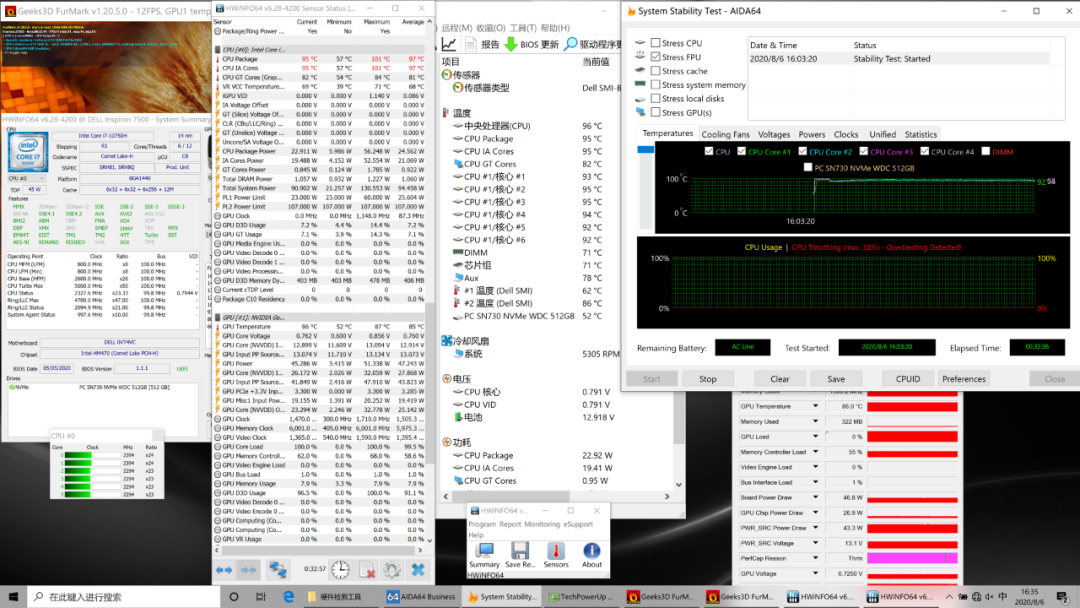The width and height of the screenshot is (1080, 608).
Task: Uncheck the Stress FPU checkbox
Action: [x=656, y=57]
